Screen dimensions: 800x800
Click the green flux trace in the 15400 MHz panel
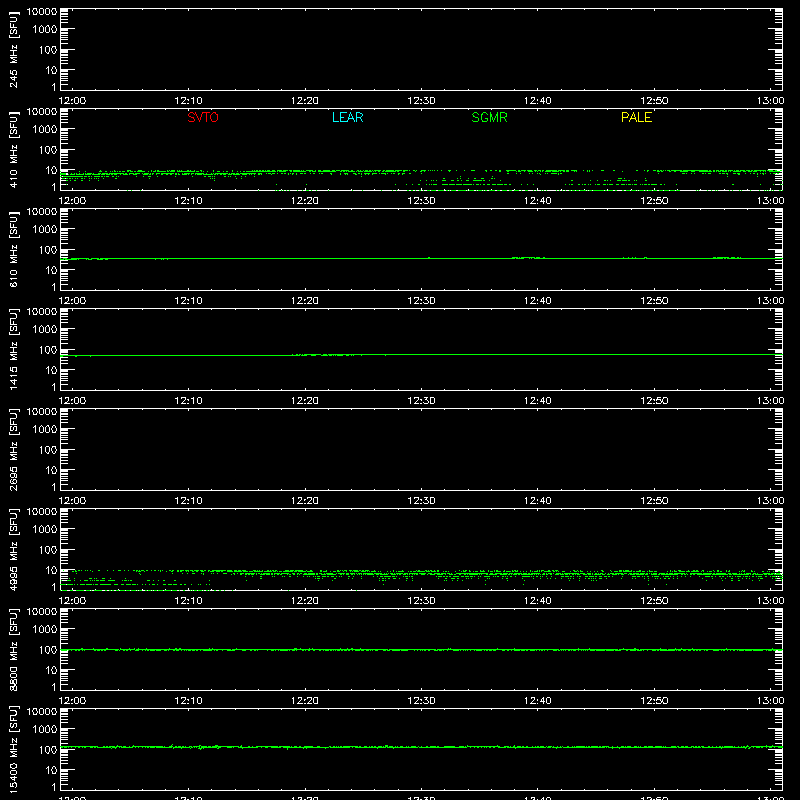(x=421, y=747)
